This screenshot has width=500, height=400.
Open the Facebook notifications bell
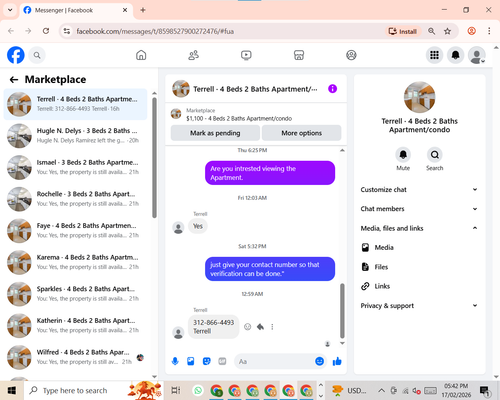point(455,55)
